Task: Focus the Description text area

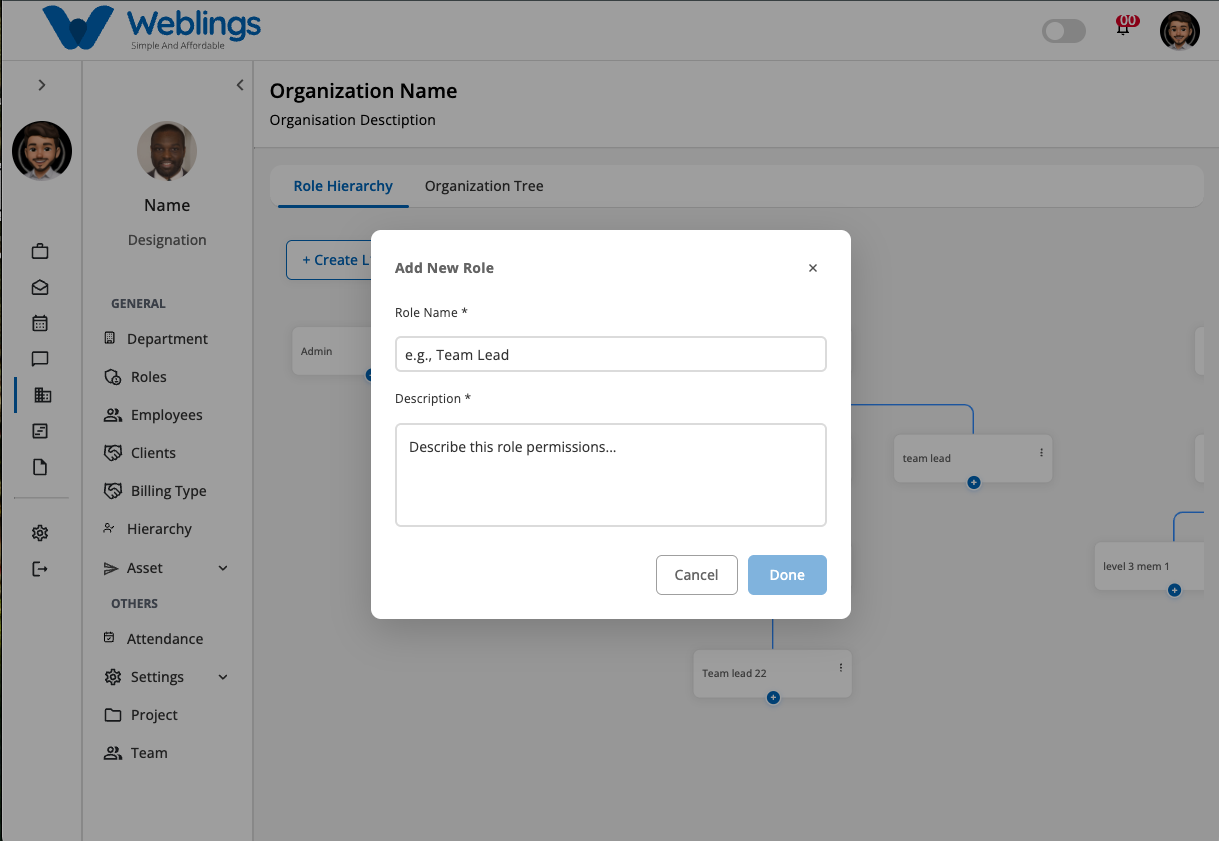Action: pos(611,475)
